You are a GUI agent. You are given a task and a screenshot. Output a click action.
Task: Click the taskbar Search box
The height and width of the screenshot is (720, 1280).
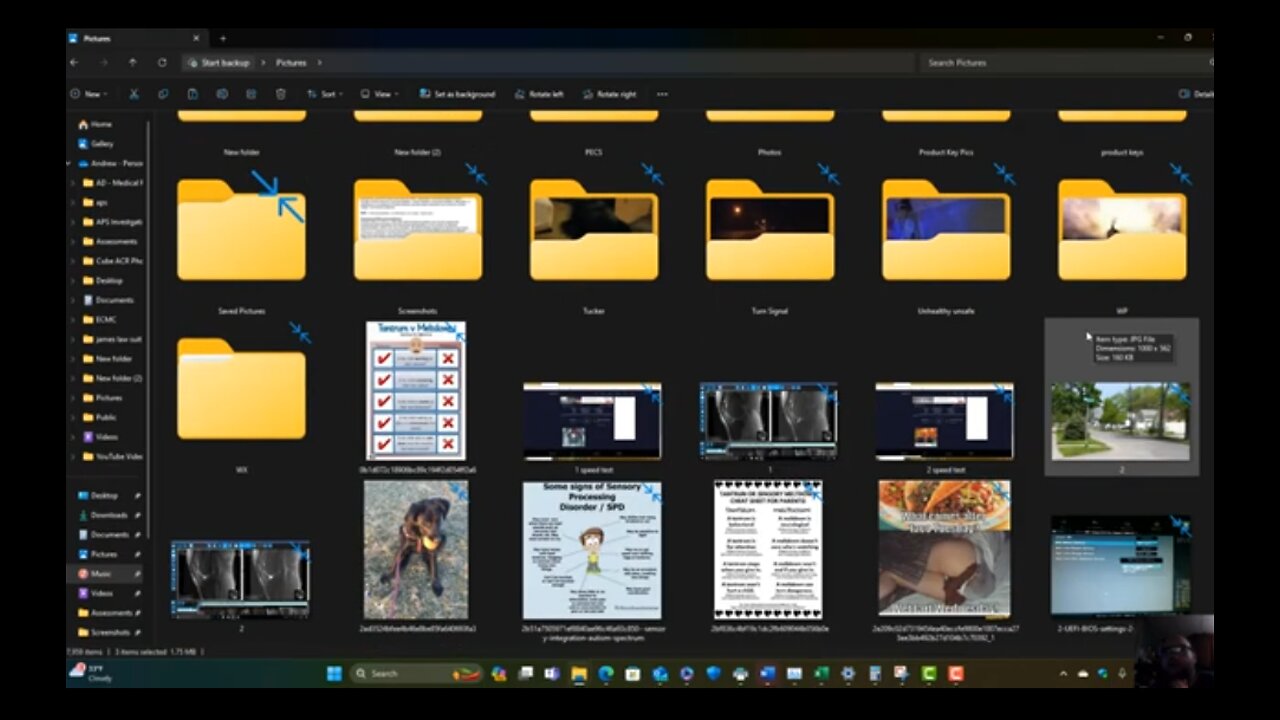pyautogui.click(x=418, y=673)
